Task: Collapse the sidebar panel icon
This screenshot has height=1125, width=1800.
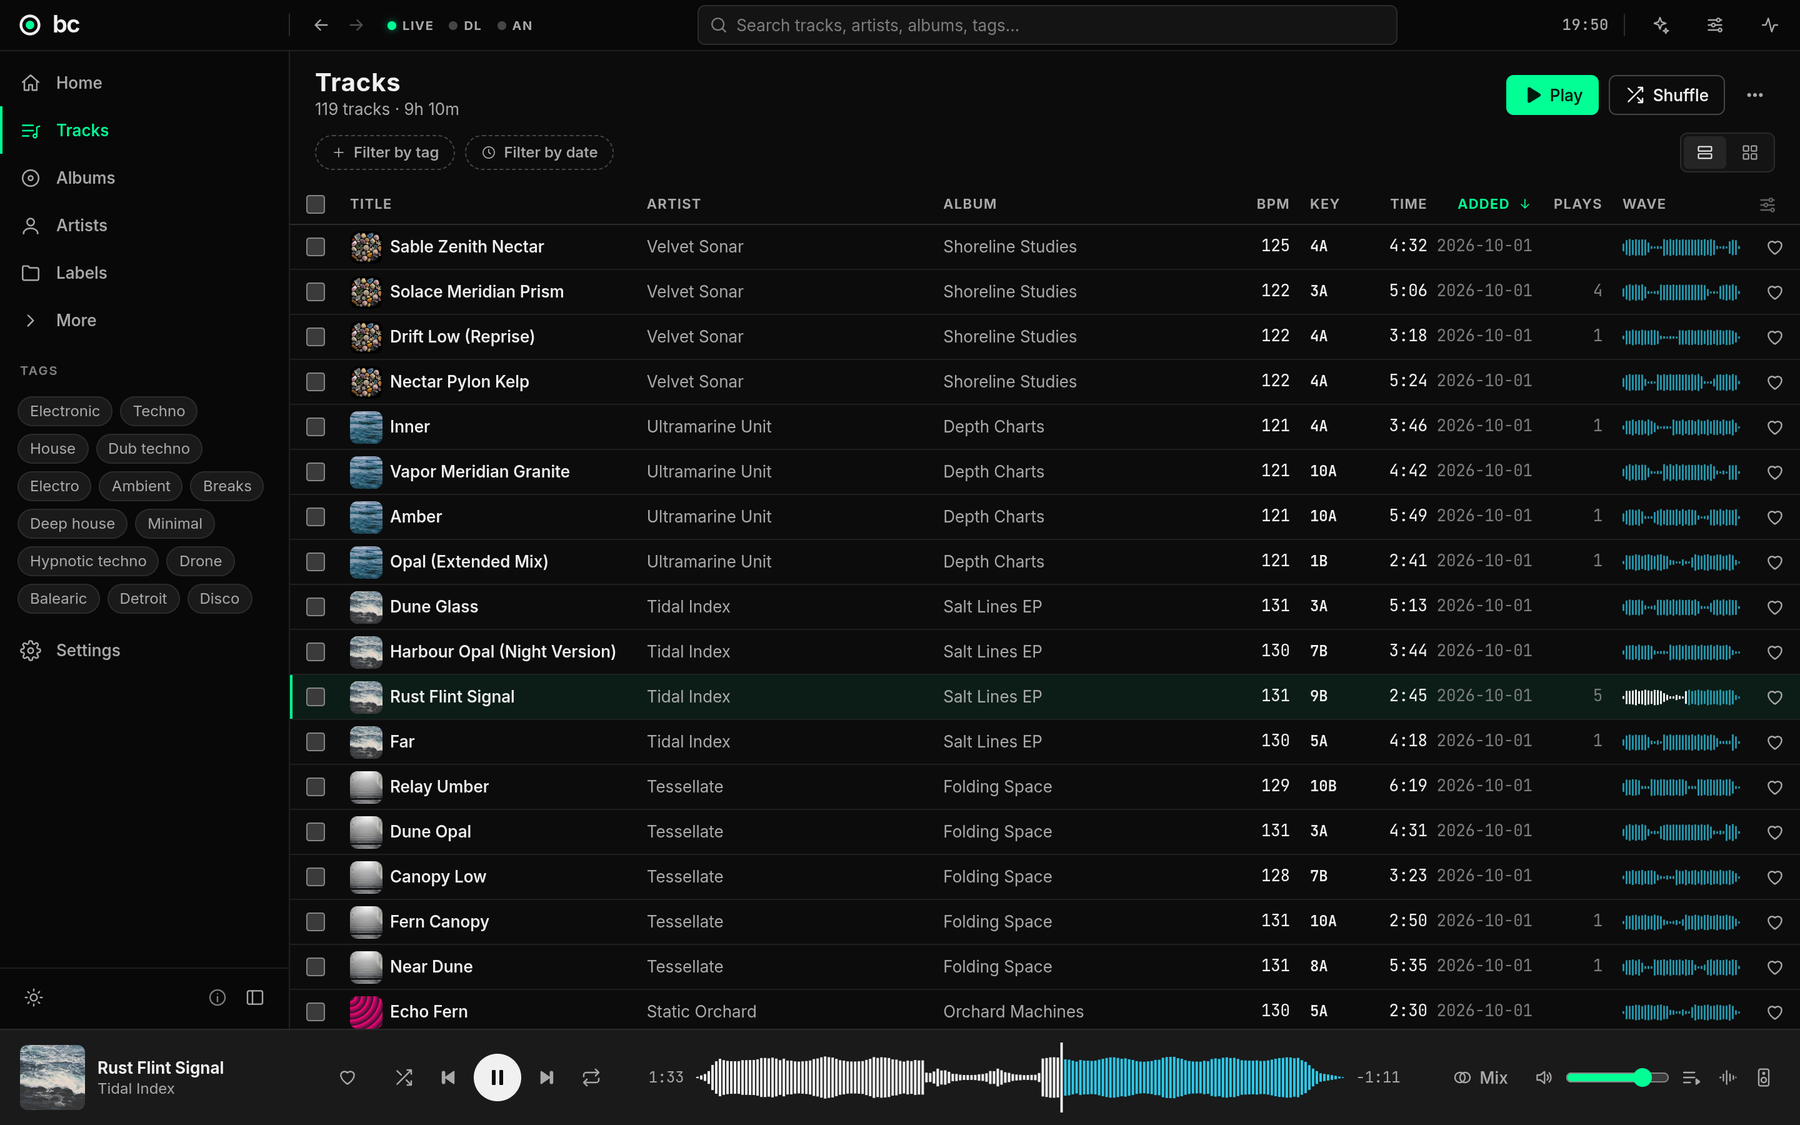Action: pos(255,997)
